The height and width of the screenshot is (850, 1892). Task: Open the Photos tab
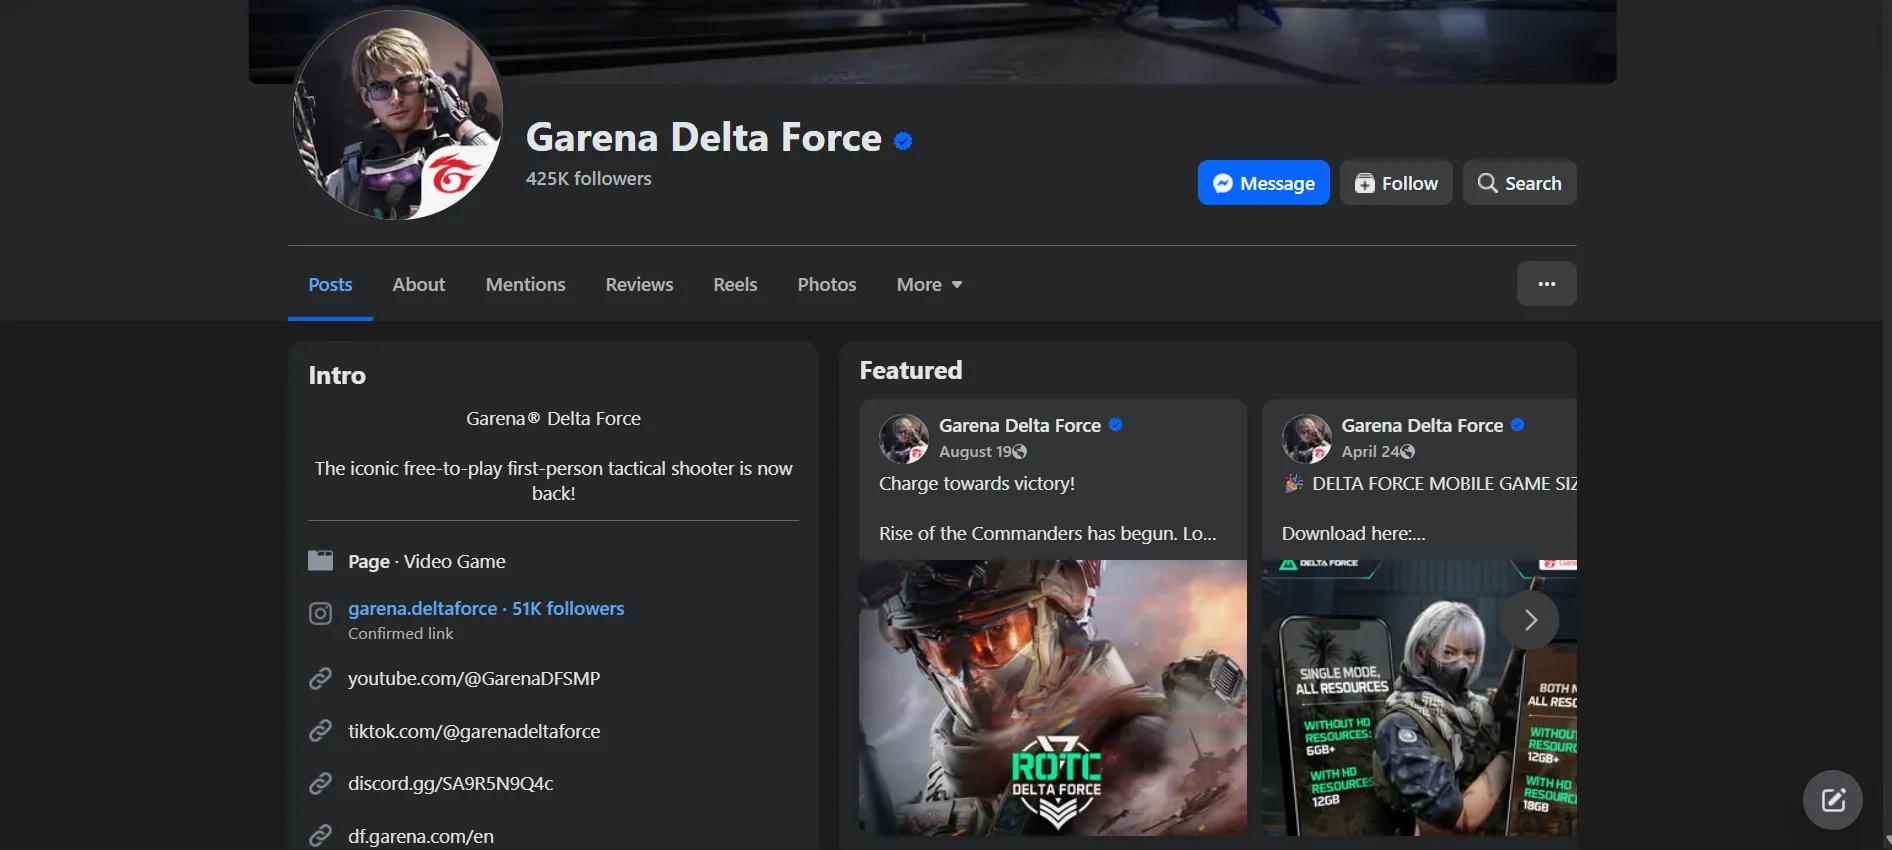[826, 285]
